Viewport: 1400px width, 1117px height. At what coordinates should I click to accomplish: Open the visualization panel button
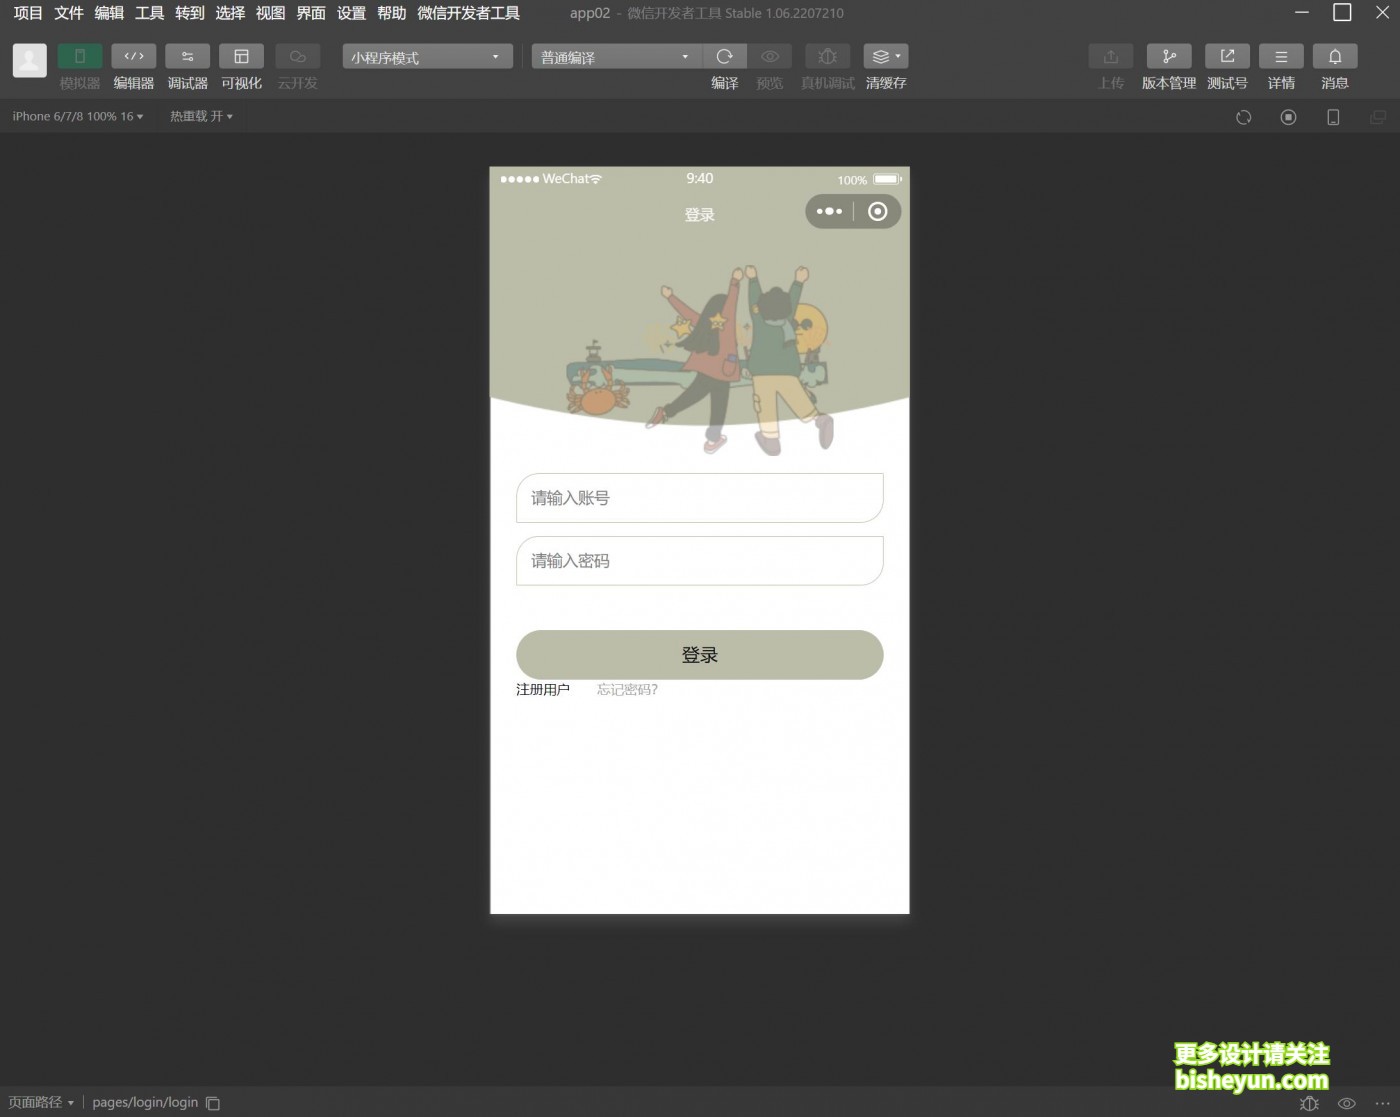(x=241, y=57)
